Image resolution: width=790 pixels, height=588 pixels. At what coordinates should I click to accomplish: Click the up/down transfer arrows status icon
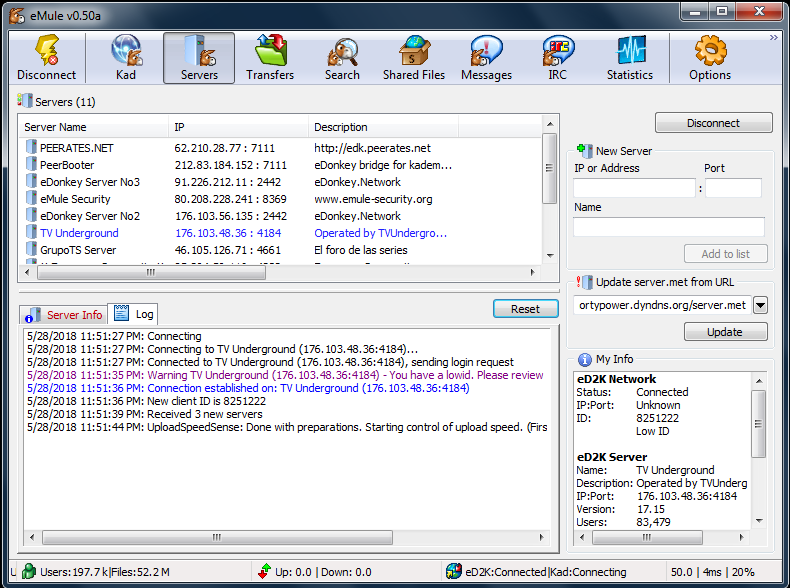click(x=265, y=571)
